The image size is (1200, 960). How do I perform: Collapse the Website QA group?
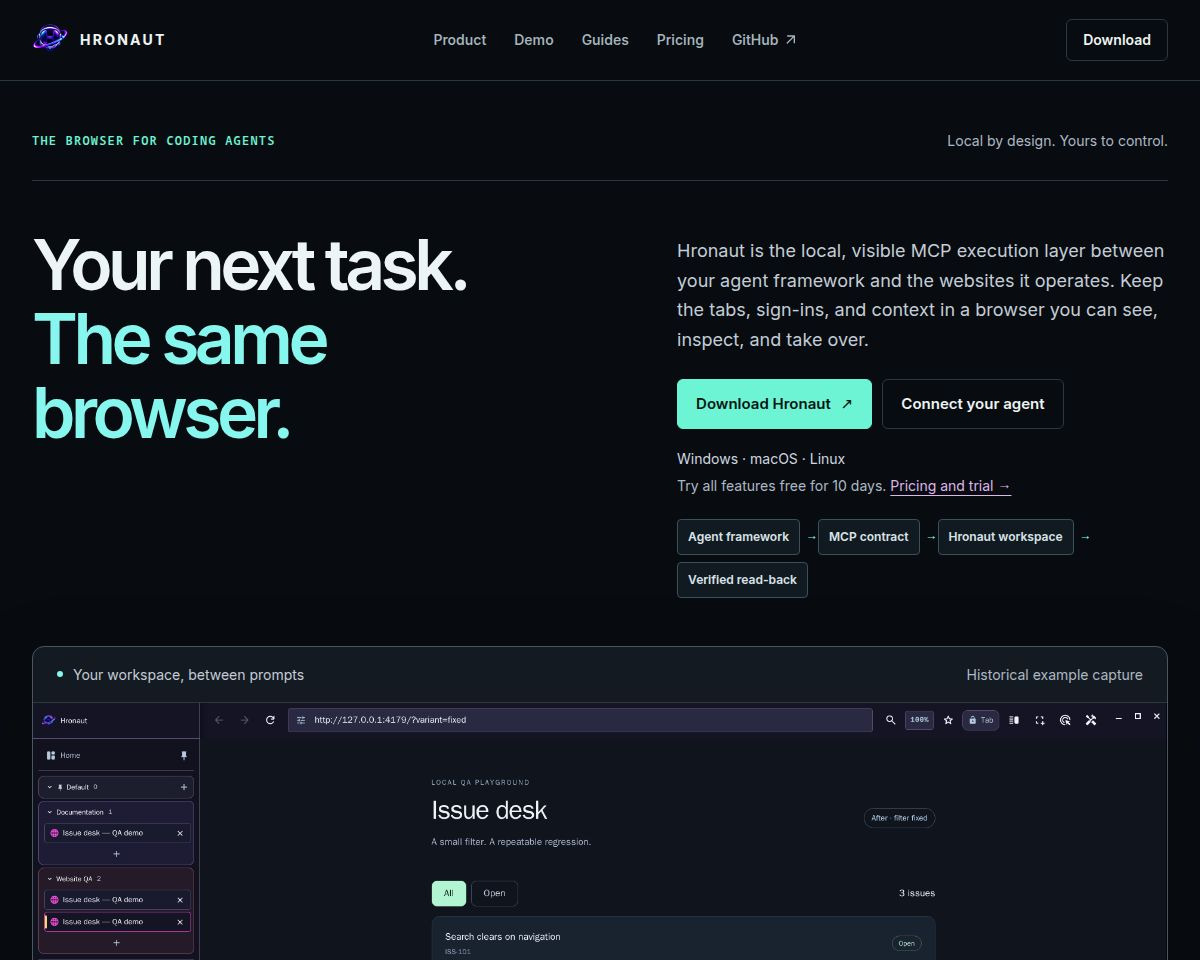50,879
